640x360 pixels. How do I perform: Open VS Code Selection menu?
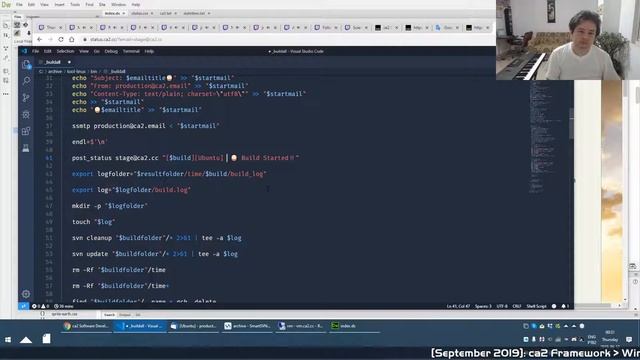coord(65,51)
